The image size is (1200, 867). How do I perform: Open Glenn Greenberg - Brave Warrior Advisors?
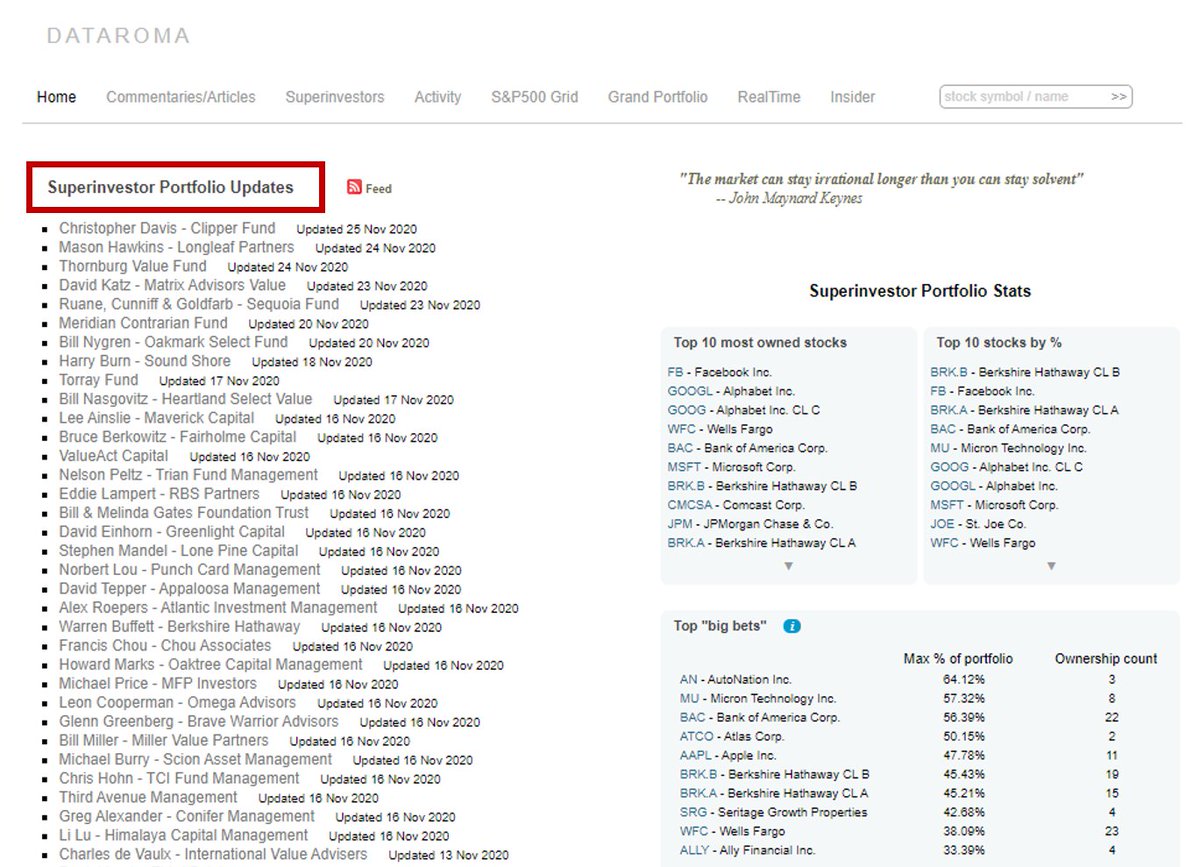(x=199, y=722)
